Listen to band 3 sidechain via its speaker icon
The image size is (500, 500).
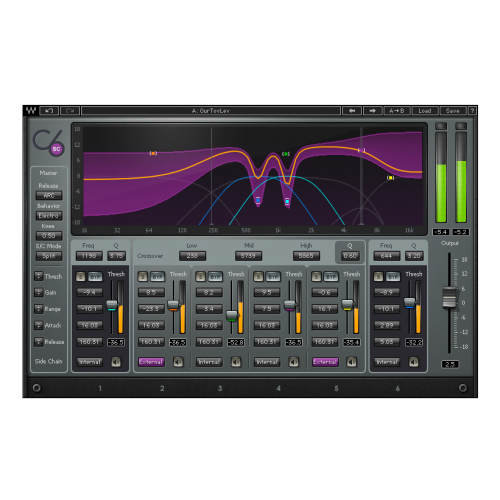[x=236, y=362]
